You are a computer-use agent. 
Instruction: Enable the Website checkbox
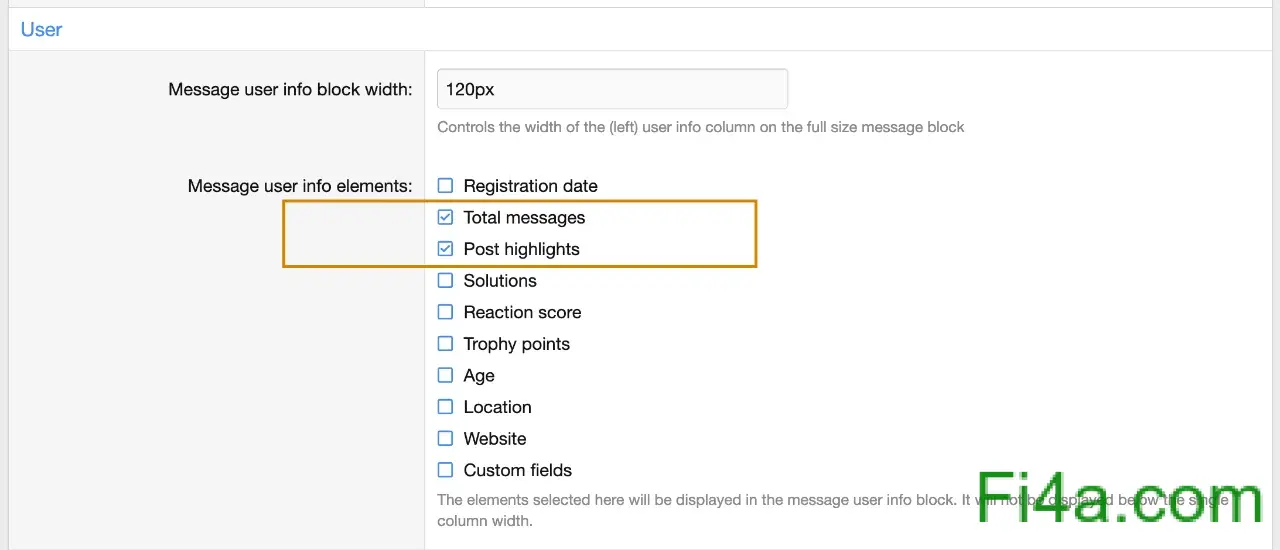pos(445,439)
